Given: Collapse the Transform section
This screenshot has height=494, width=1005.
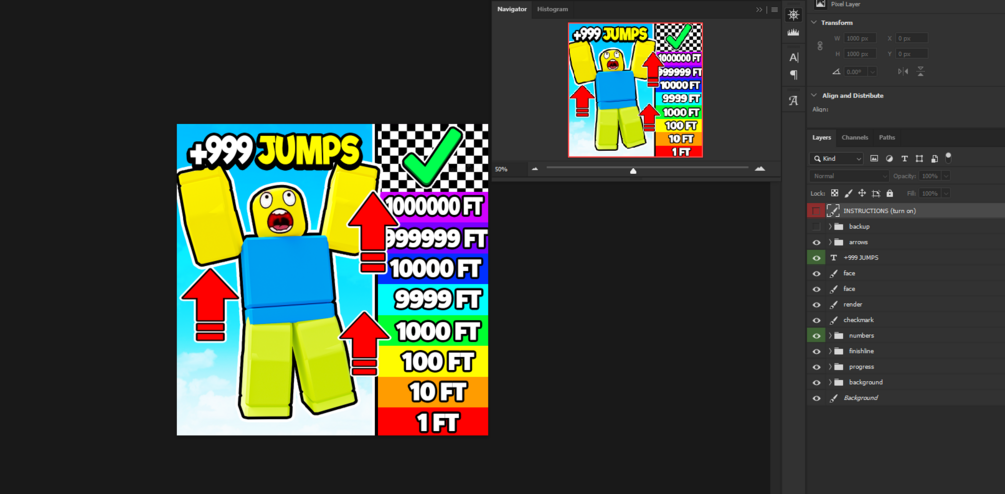Looking at the screenshot, I should 814,22.
